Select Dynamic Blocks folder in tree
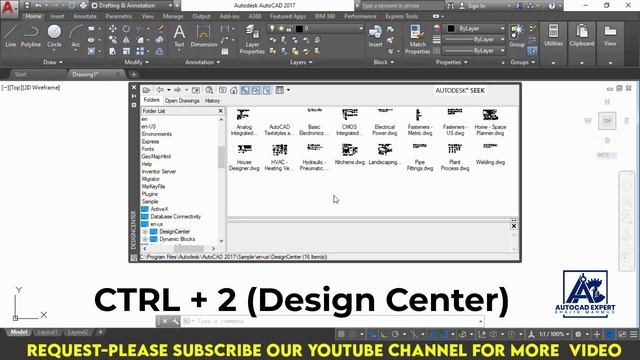The width and height of the screenshot is (640, 360). point(177,239)
